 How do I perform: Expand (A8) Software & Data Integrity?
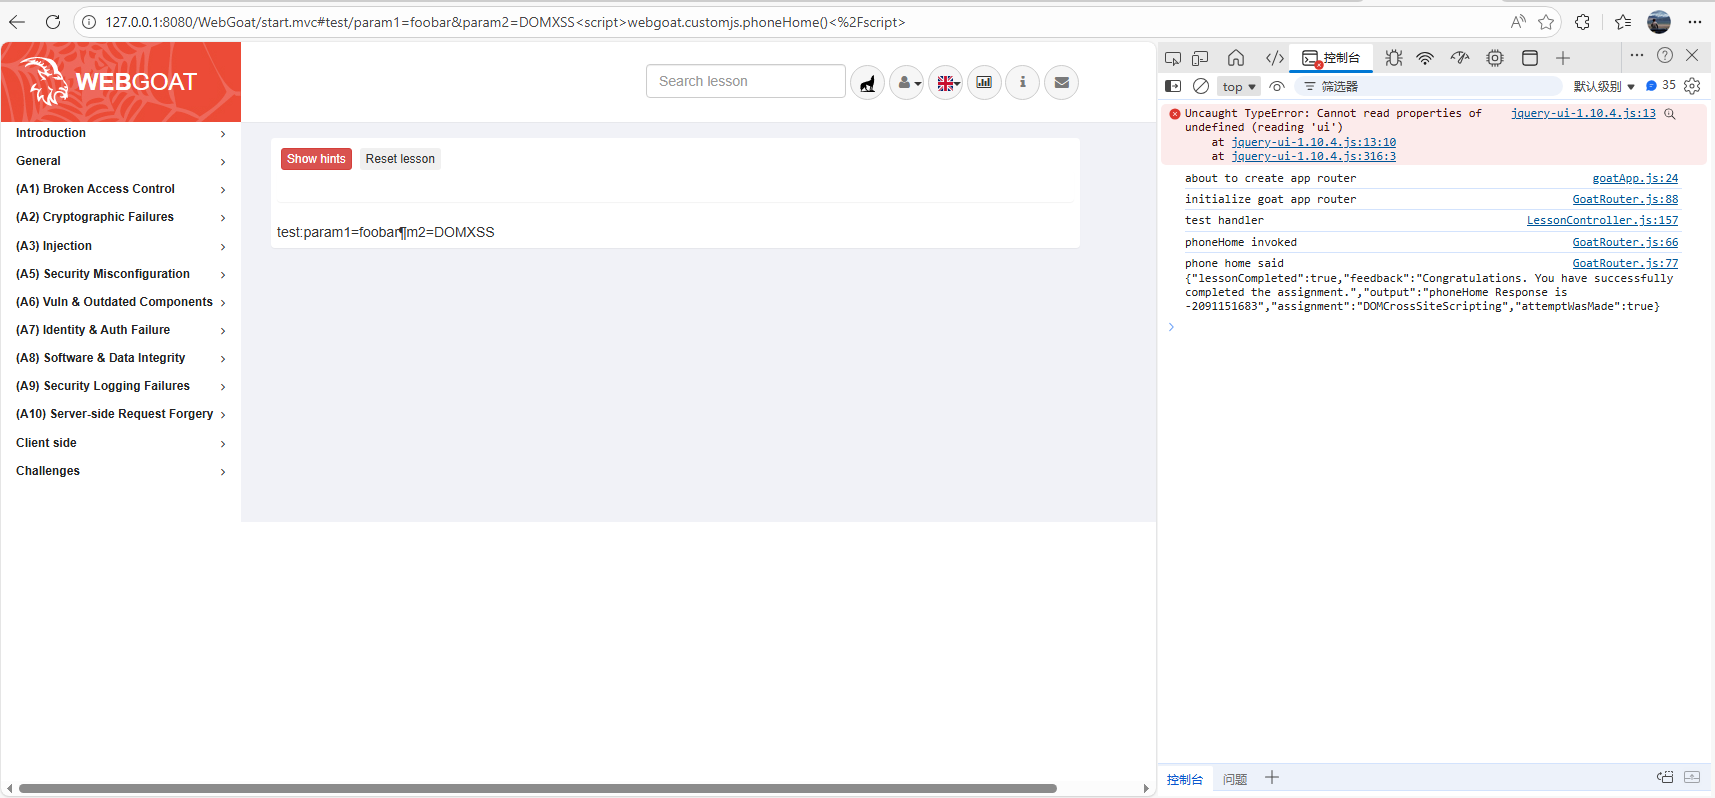click(x=121, y=358)
